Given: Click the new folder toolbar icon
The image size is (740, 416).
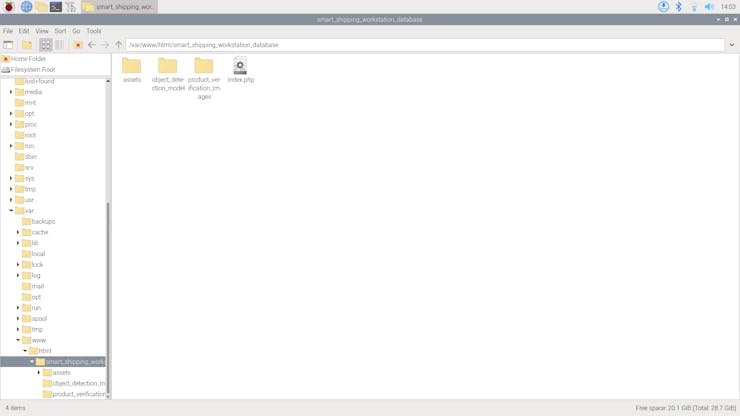Looking at the screenshot, I should [27, 45].
